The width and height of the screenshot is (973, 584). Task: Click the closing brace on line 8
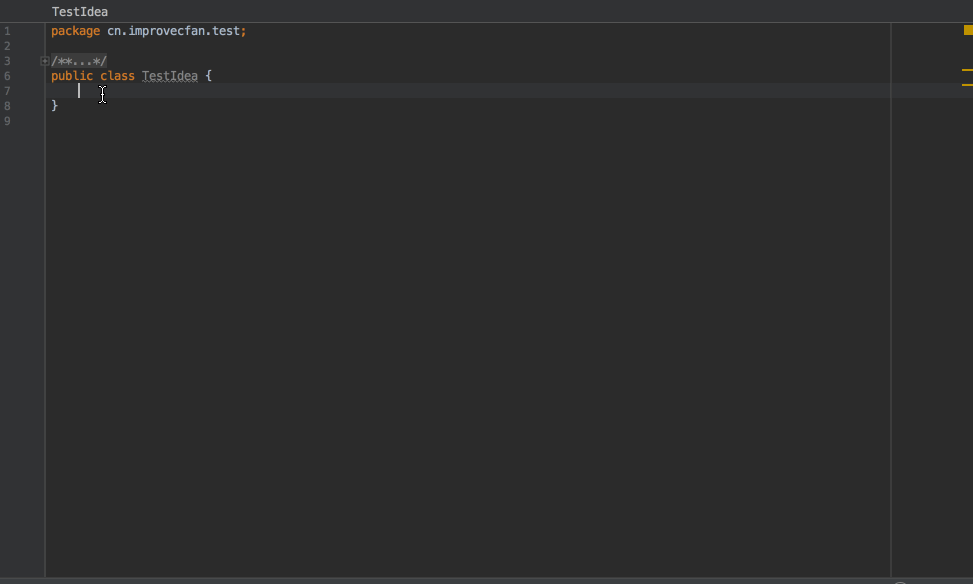click(55, 106)
